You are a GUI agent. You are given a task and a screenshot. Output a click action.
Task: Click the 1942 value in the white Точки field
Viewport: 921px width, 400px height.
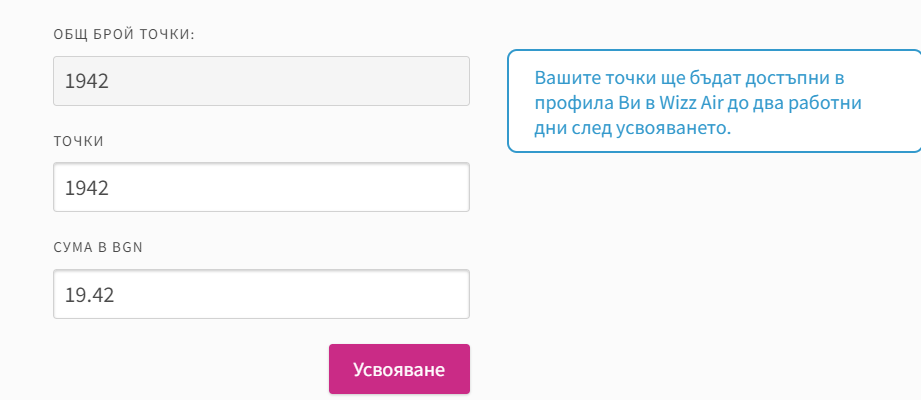tap(86, 187)
